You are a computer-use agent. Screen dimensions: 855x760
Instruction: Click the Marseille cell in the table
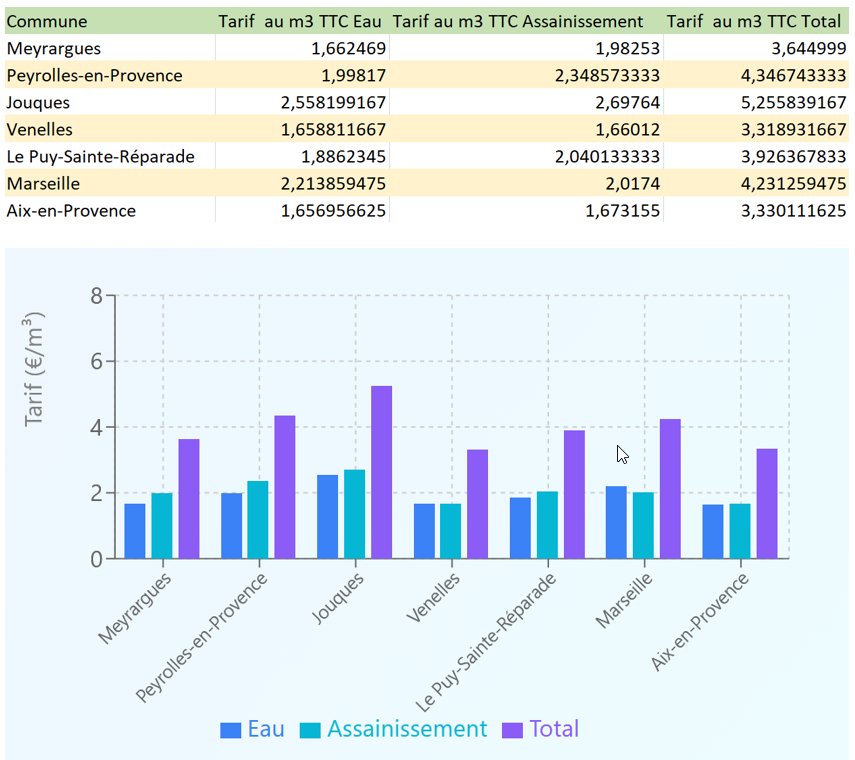43,183
